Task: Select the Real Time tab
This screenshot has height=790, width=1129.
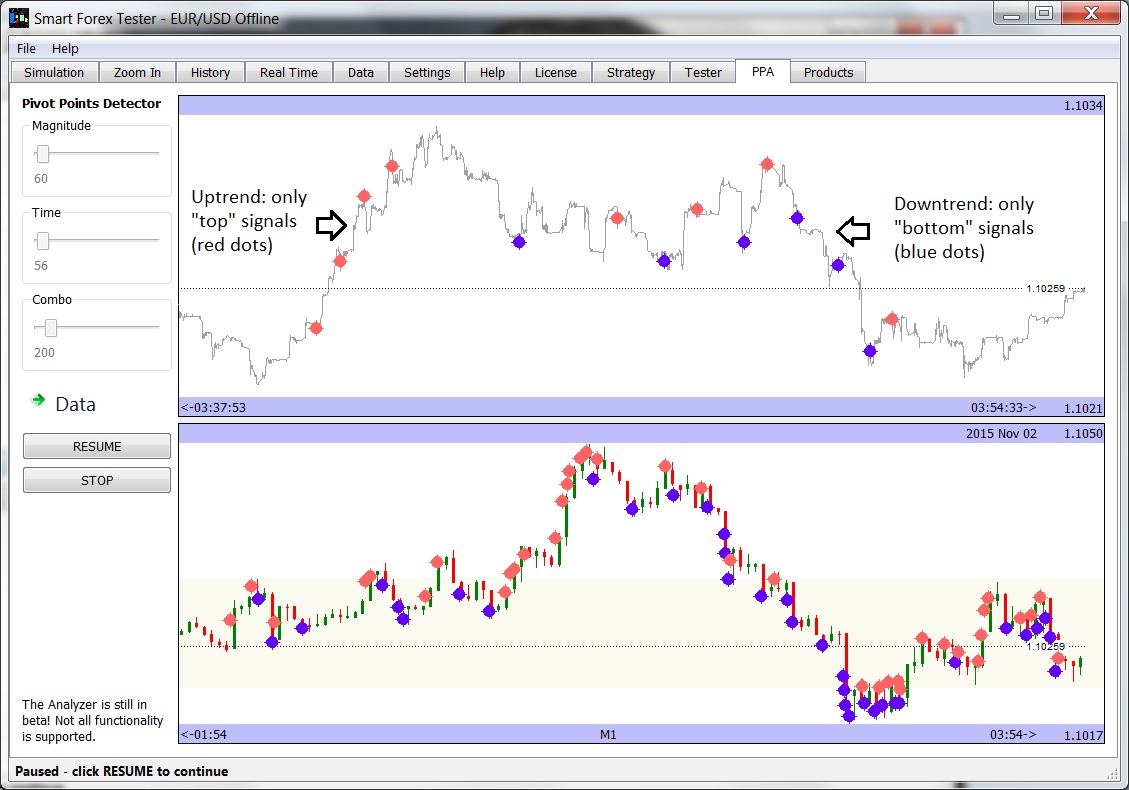Action: pos(289,73)
